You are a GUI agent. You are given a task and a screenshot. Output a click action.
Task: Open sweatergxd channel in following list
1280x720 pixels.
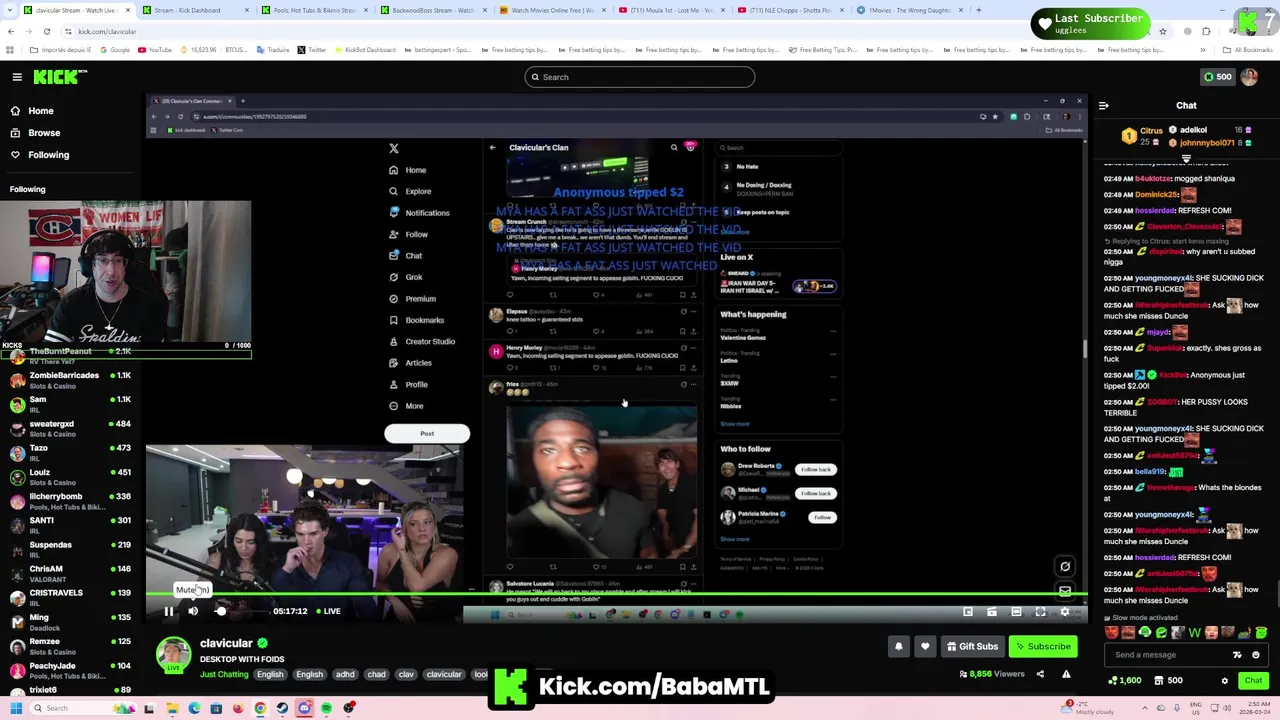70,428
